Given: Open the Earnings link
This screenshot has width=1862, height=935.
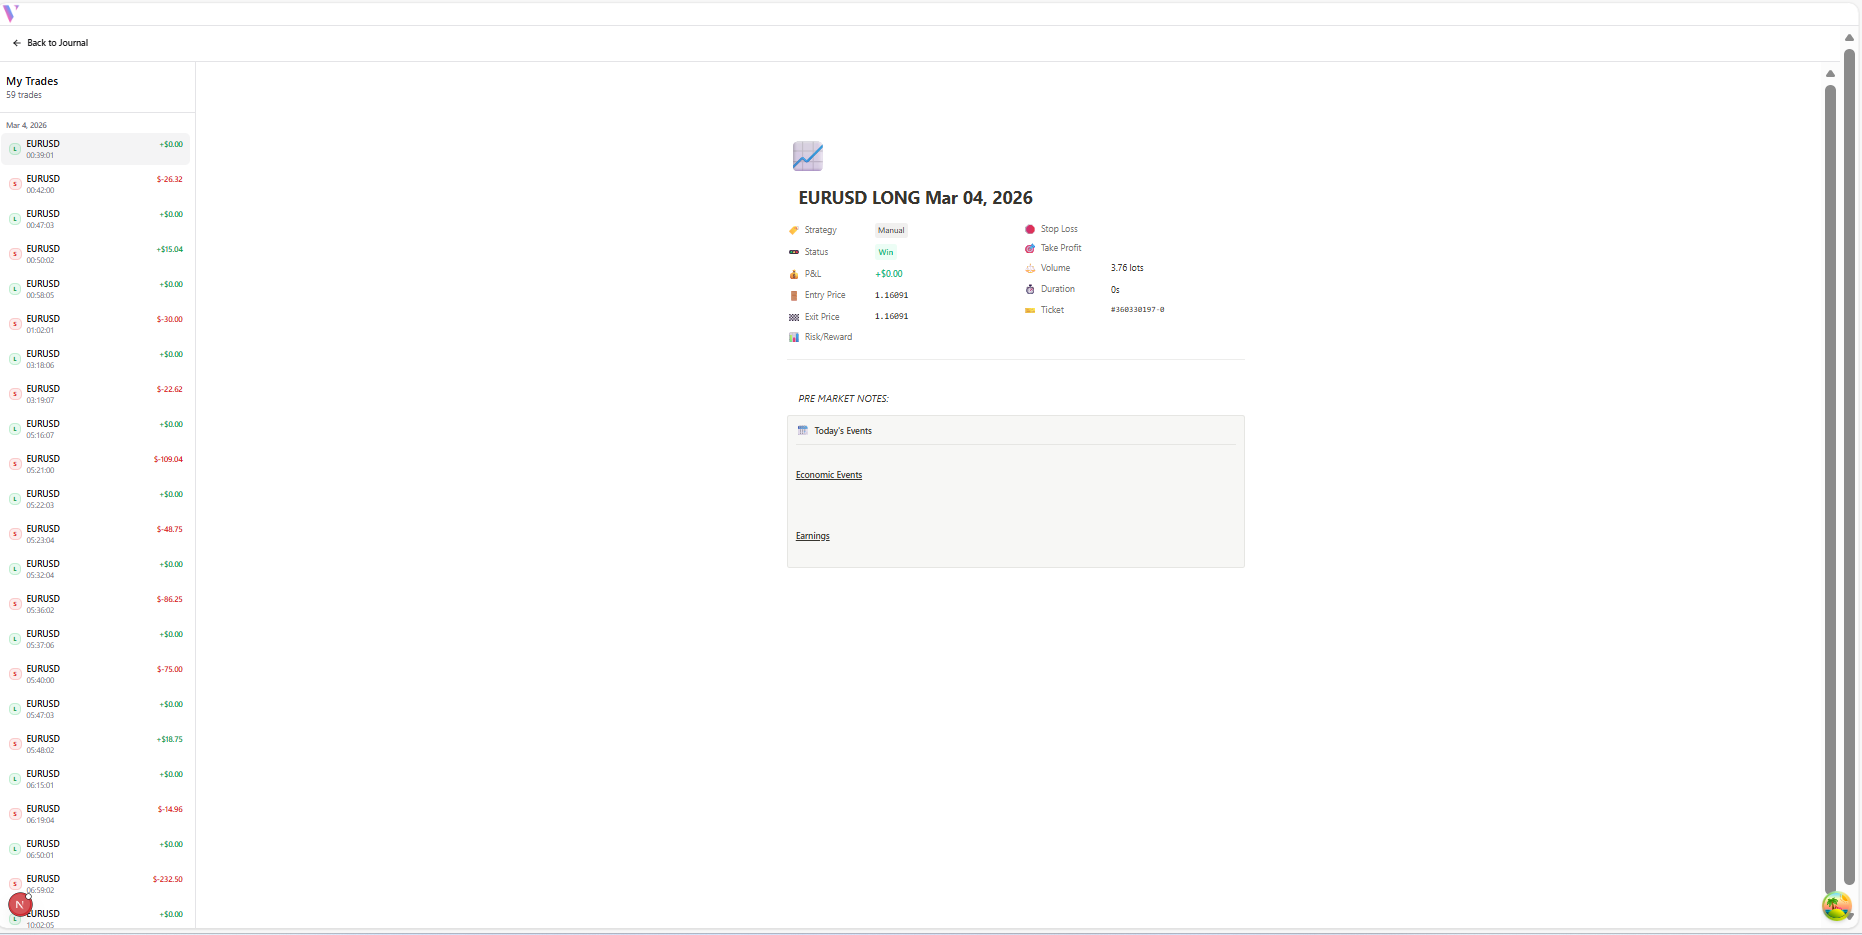Looking at the screenshot, I should (812, 536).
